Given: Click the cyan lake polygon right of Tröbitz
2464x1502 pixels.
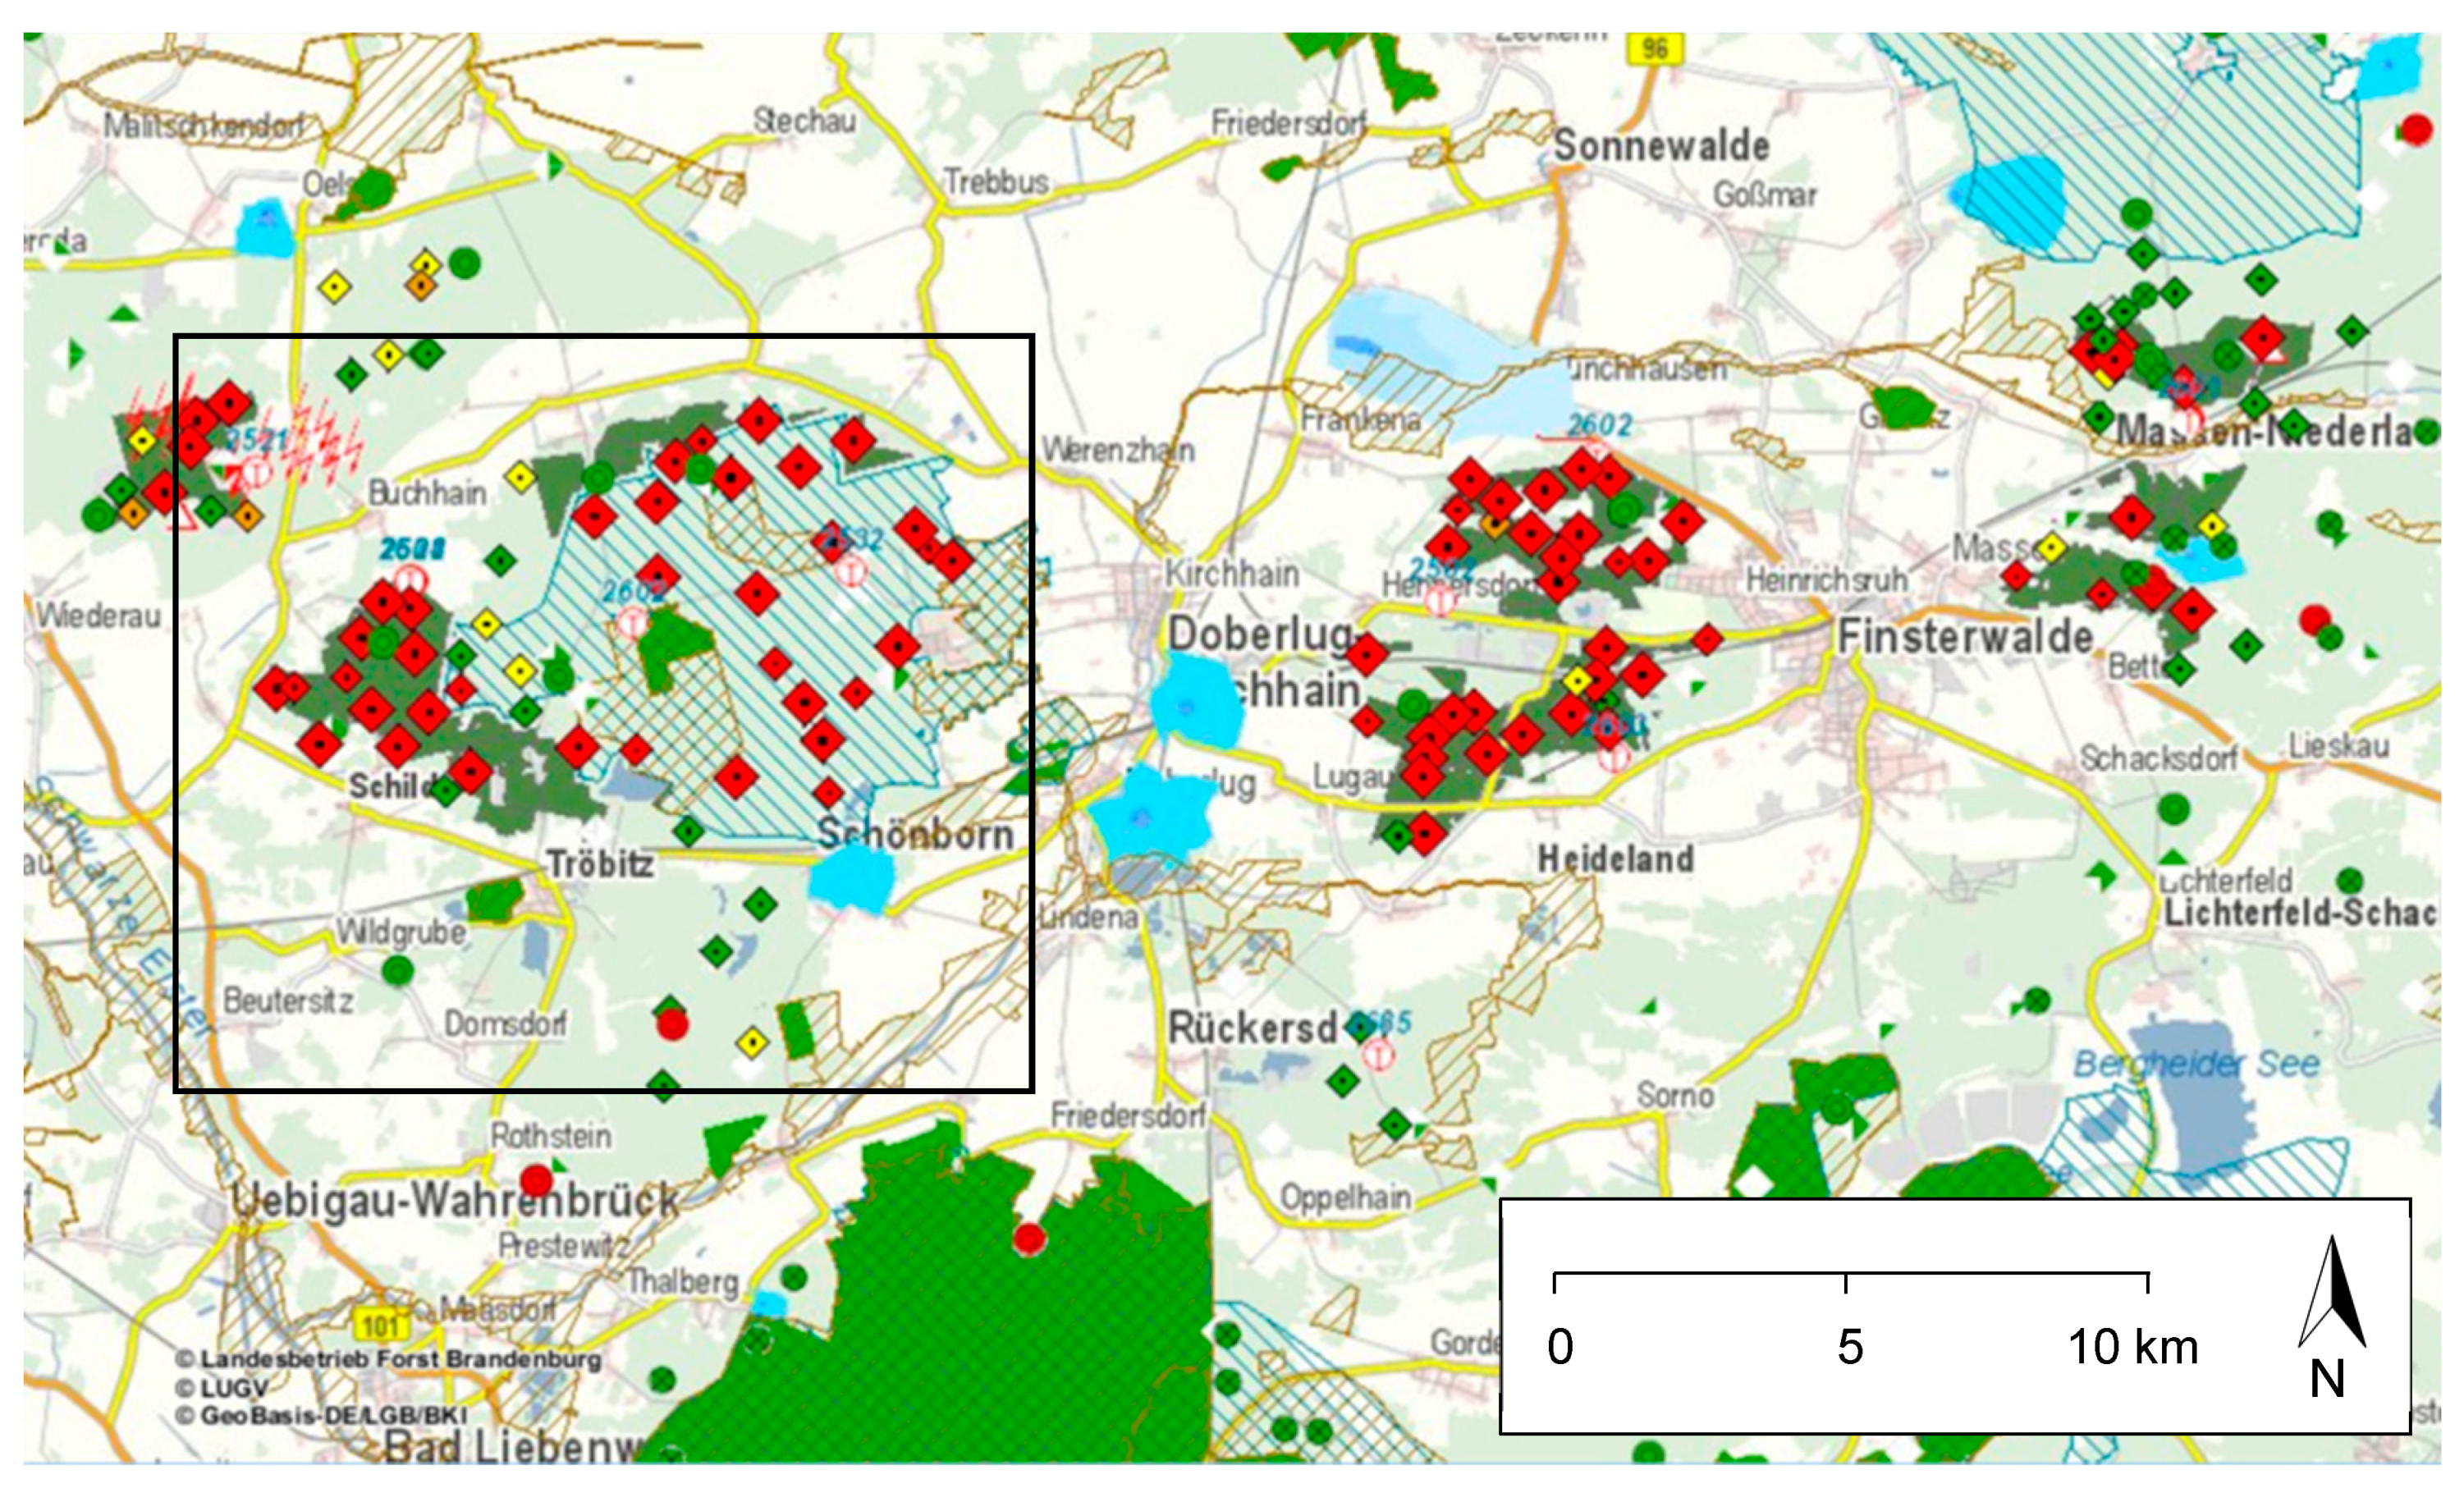Looking at the screenshot, I should [851, 879].
